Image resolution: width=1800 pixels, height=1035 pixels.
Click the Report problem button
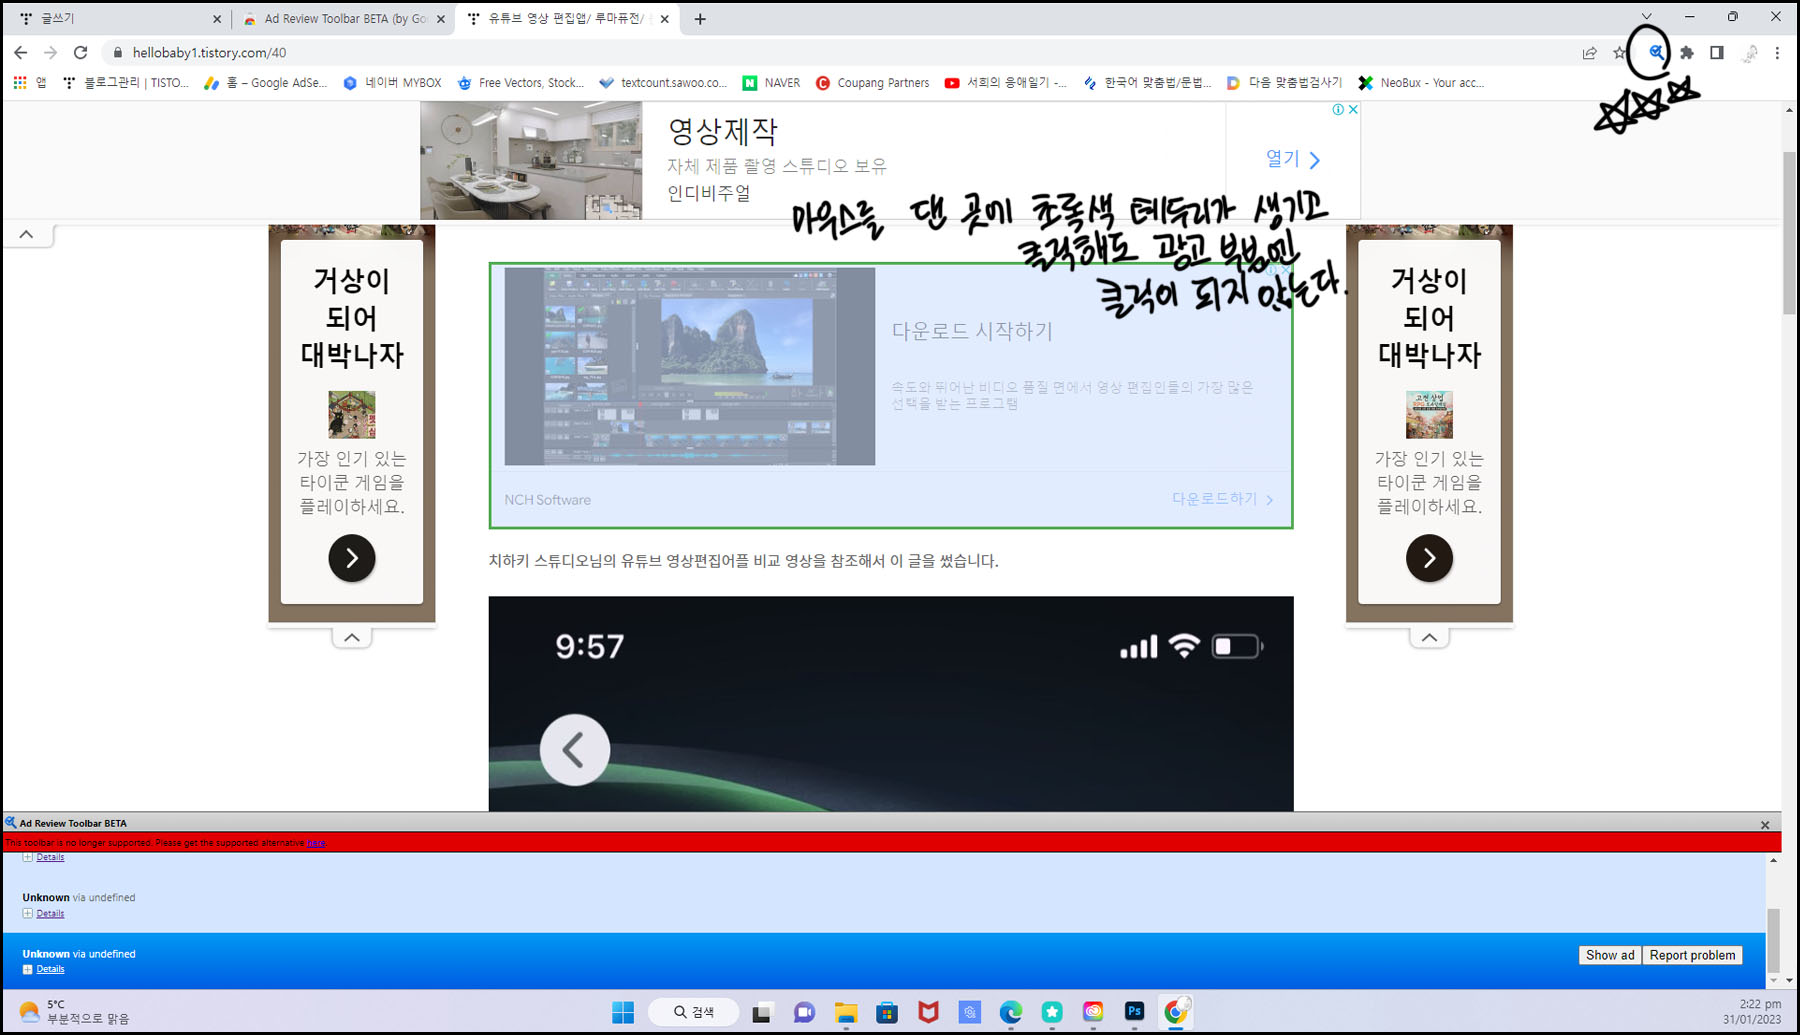[x=1692, y=955]
